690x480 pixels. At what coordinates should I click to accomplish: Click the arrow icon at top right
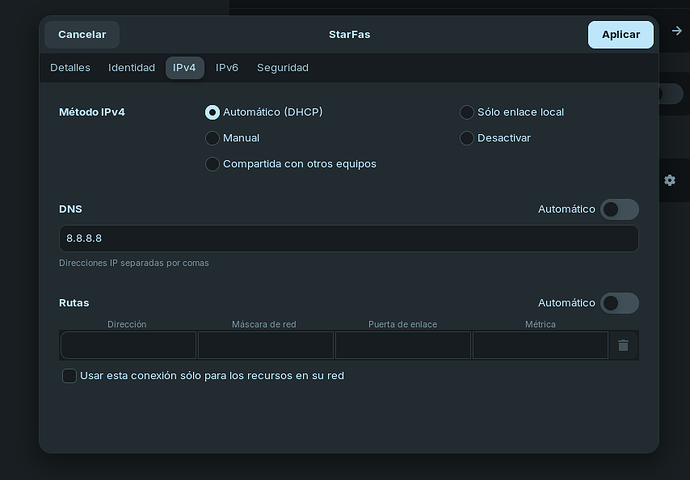(676, 32)
